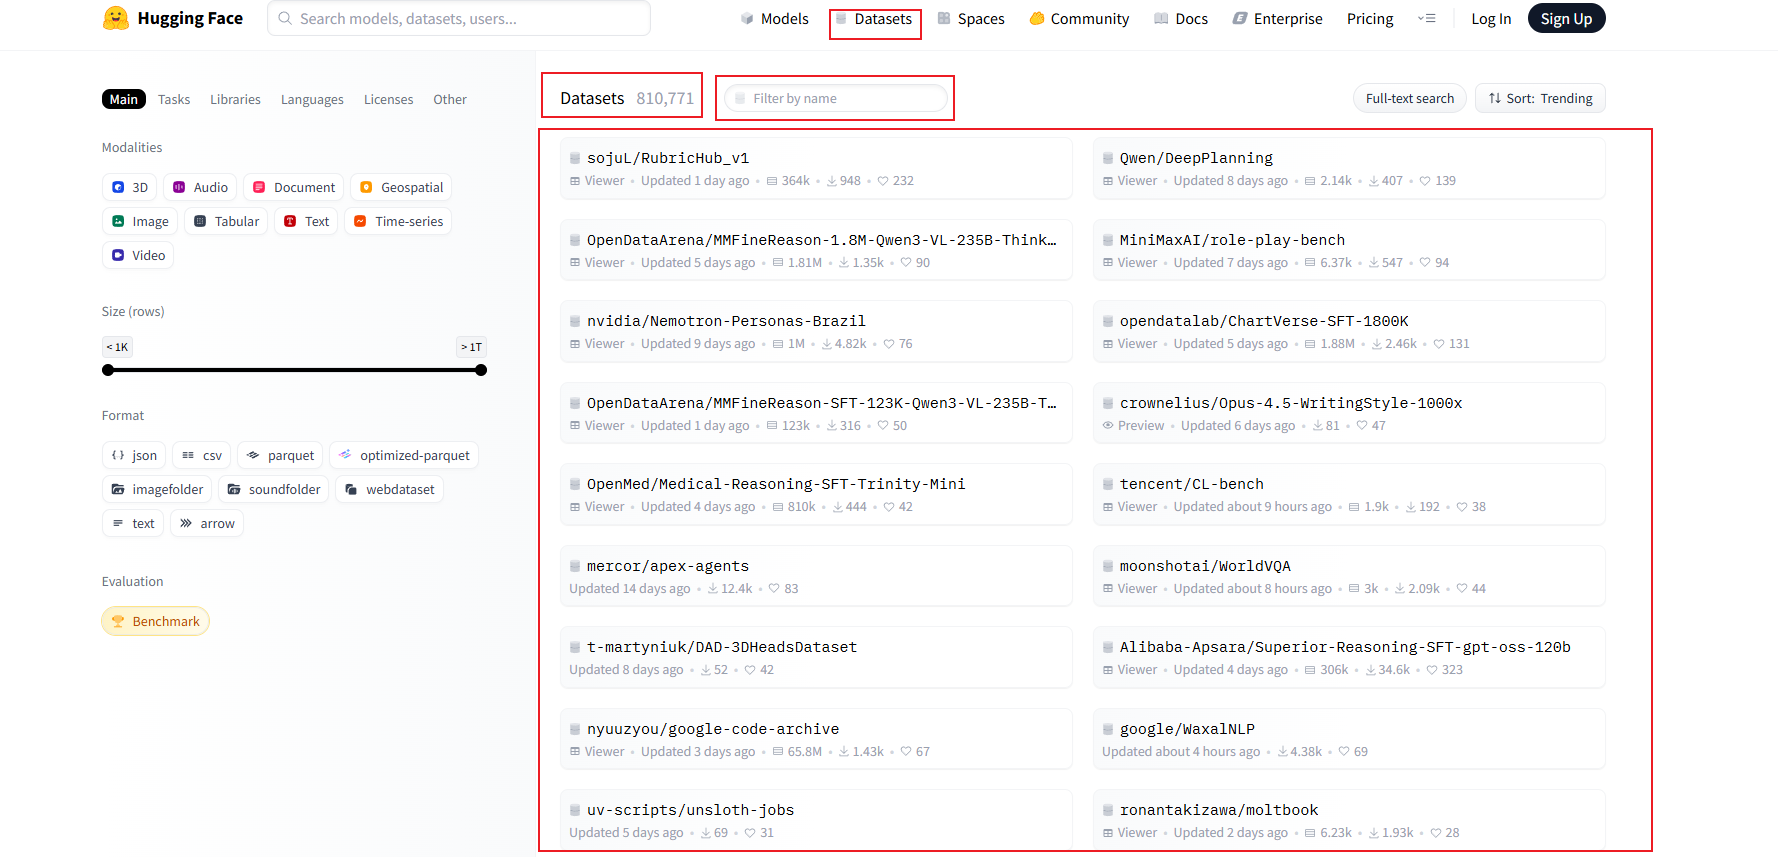Image resolution: width=1778 pixels, height=857 pixels.
Task: Open sojuL/RubricHub_v1 dataset
Action: coord(816,168)
